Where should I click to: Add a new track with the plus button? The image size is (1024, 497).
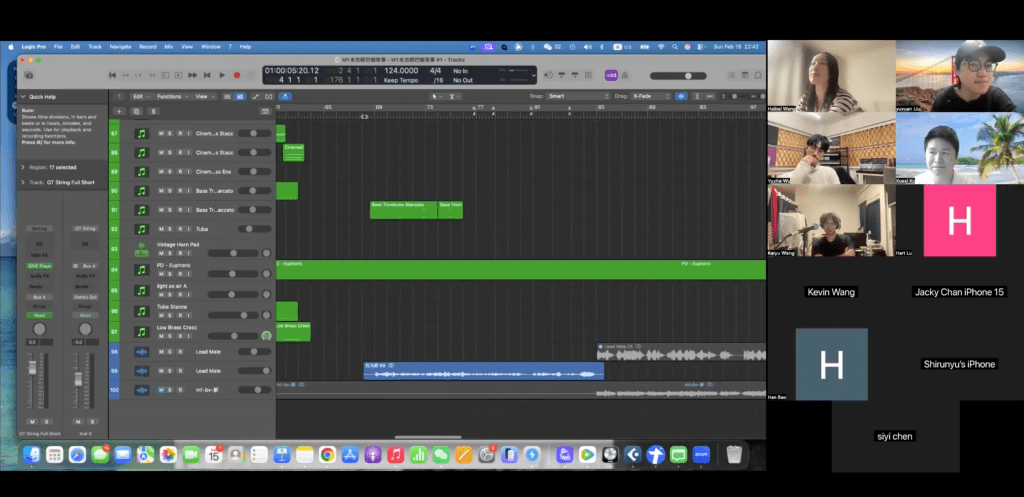[x=120, y=112]
